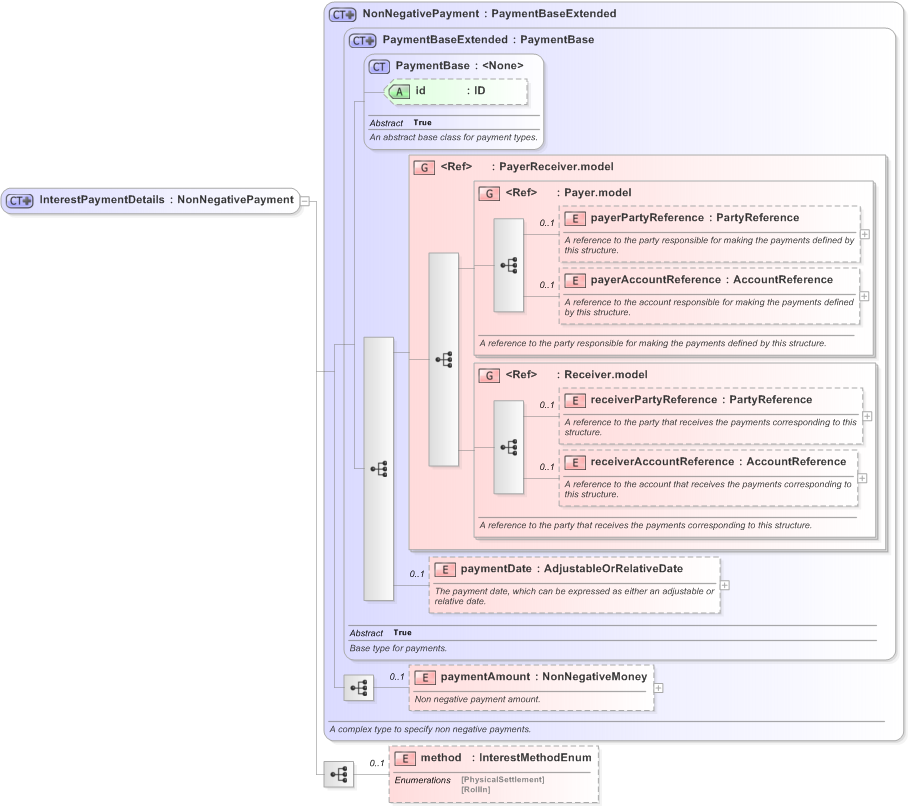908x807 pixels.
Task: Click the CT icon of NonNegativePayment
Action: pyautogui.click(x=342, y=14)
